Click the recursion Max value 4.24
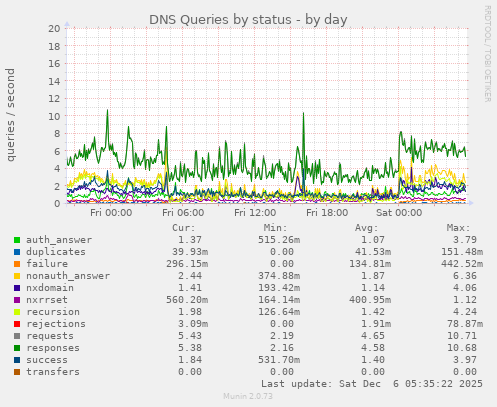The image size is (497, 407). point(465,312)
